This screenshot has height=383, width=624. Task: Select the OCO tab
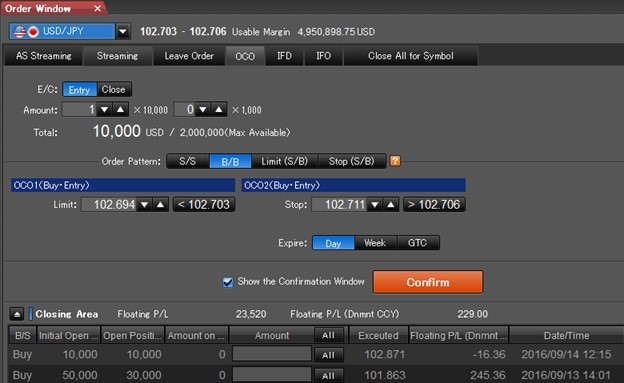[245, 56]
